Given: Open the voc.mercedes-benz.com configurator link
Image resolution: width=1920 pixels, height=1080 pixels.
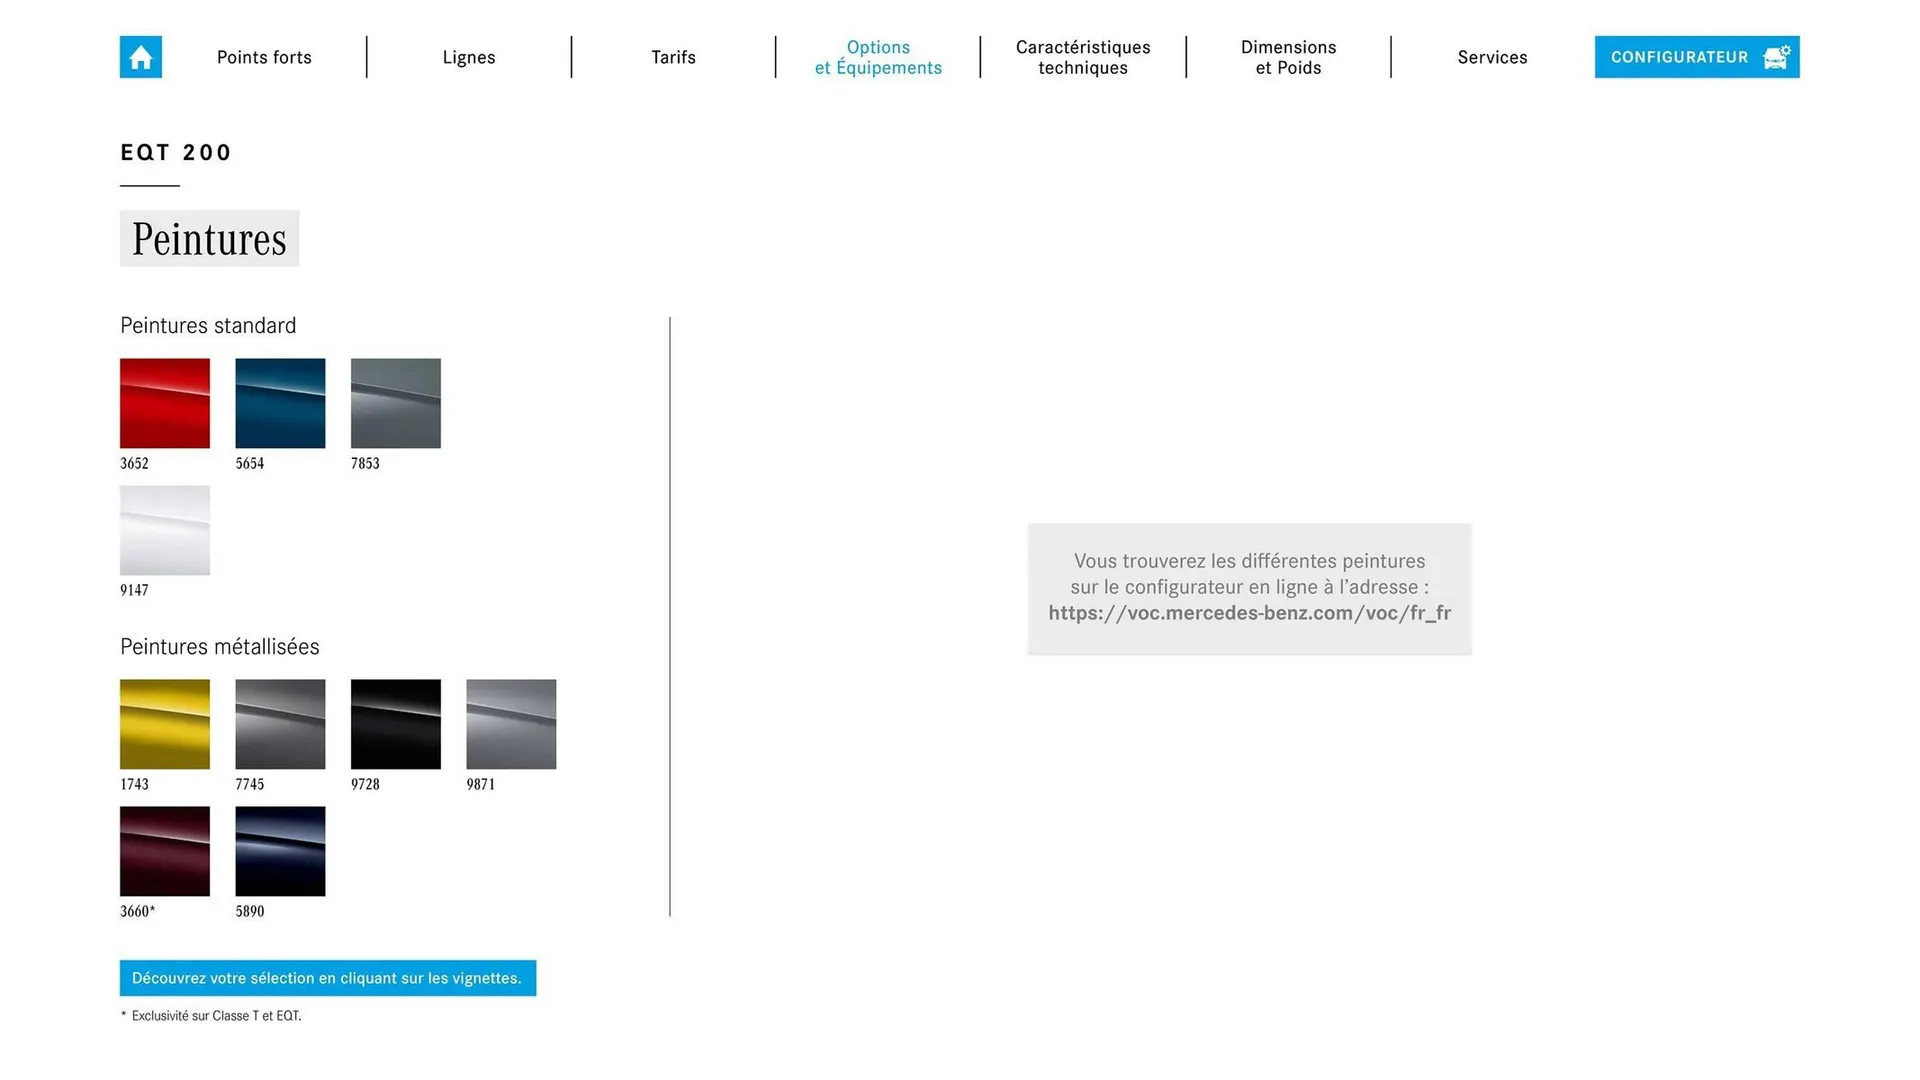Looking at the screenshot, I should coord(1249,613).
